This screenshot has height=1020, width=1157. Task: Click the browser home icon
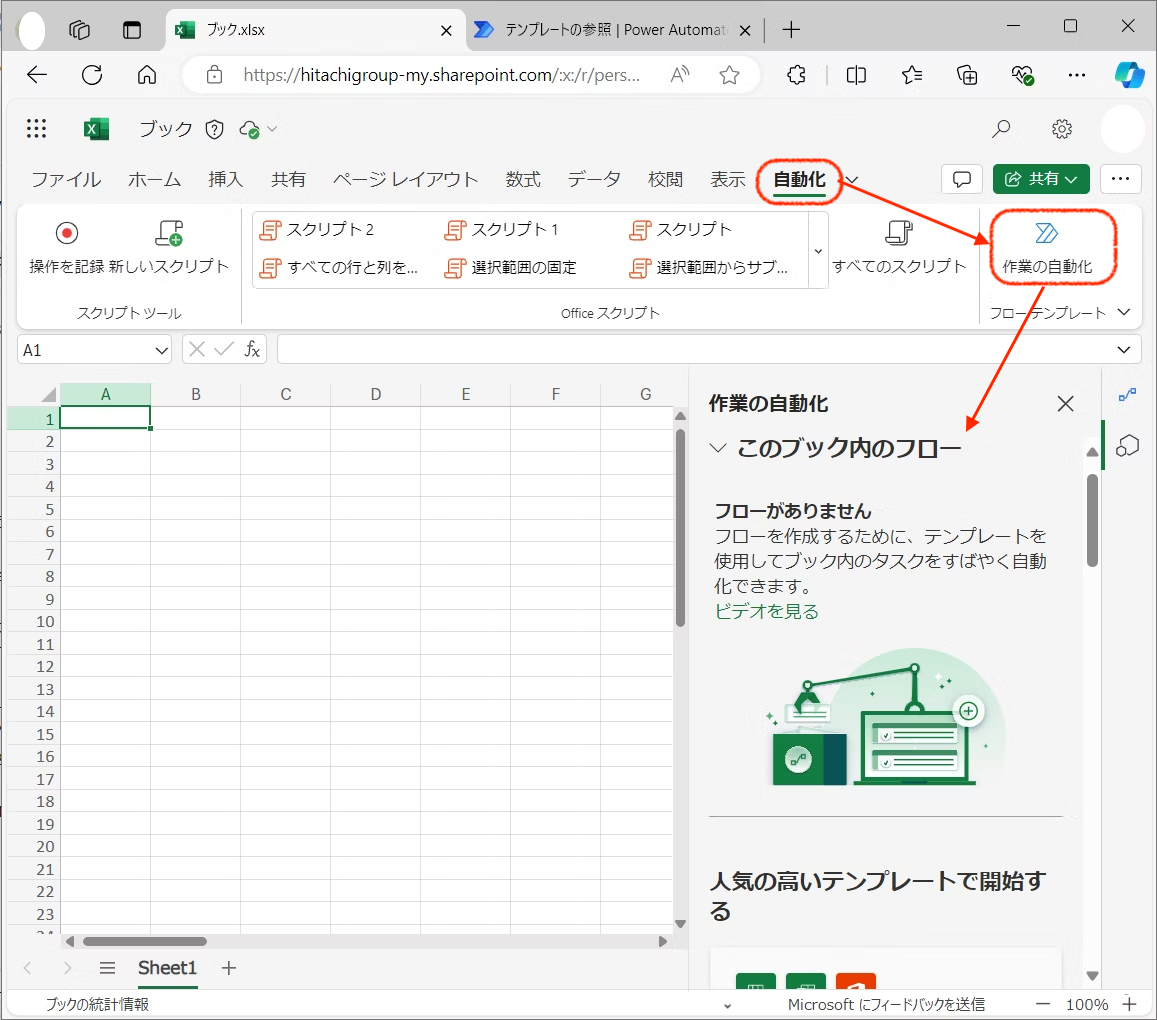coord(147,75)
